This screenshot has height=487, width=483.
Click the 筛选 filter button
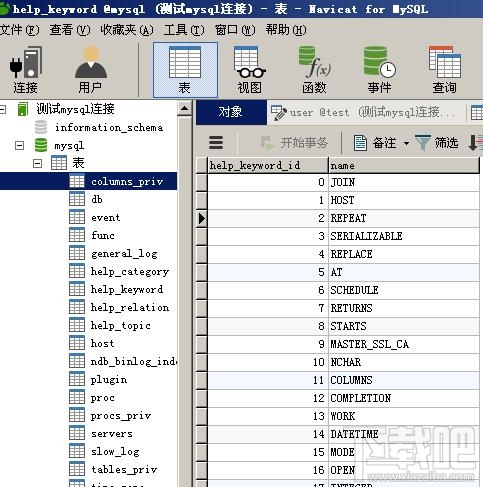click(437, 143)
